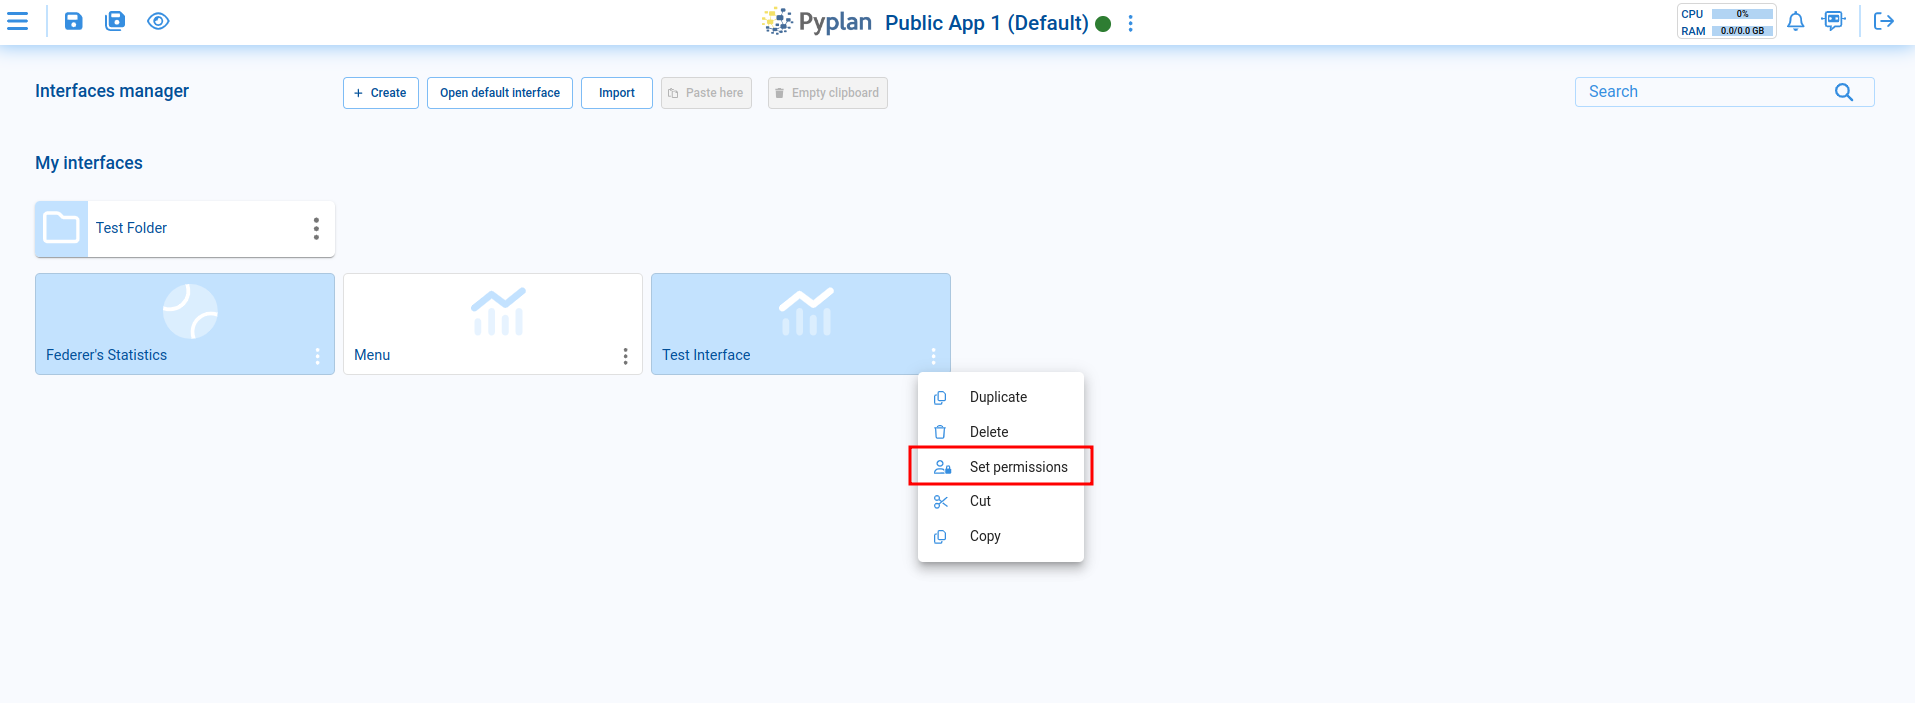Open app options next to Public App title
This screenshot has height=703, width=1915.
[x=1131, y=23]
